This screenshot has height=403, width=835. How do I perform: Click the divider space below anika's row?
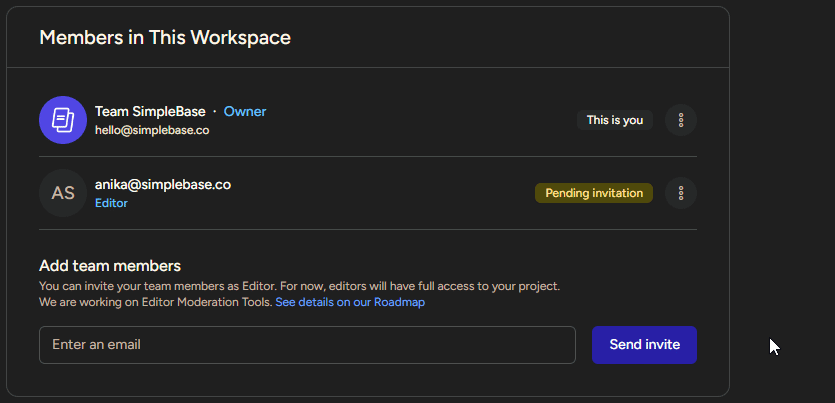[367, 229]
